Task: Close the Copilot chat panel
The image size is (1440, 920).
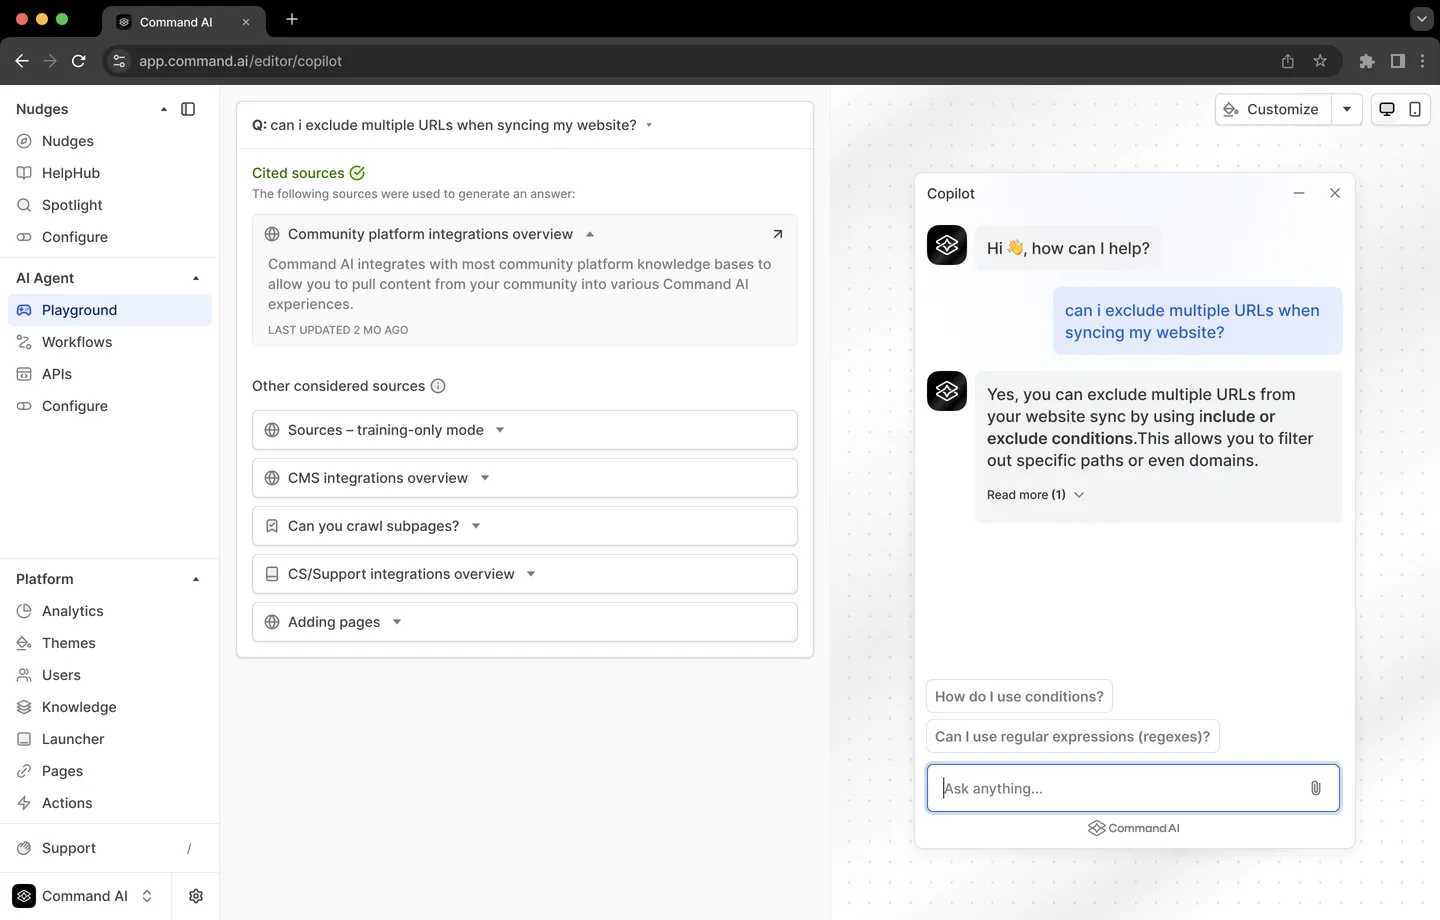Action: [1335, 193]
